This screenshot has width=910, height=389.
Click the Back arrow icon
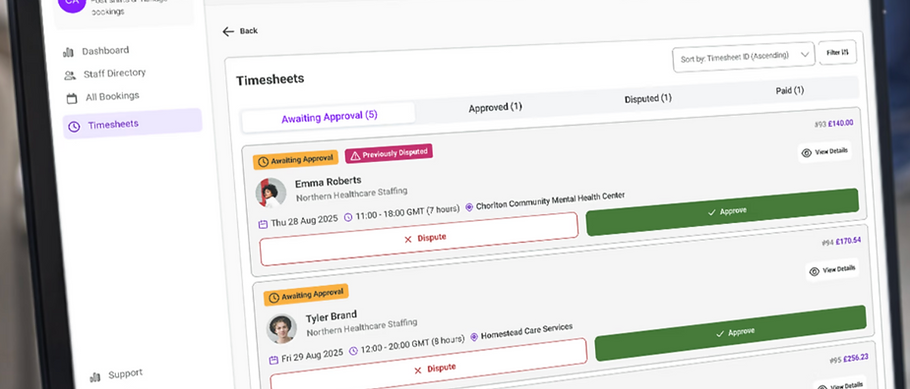[228, 31]
